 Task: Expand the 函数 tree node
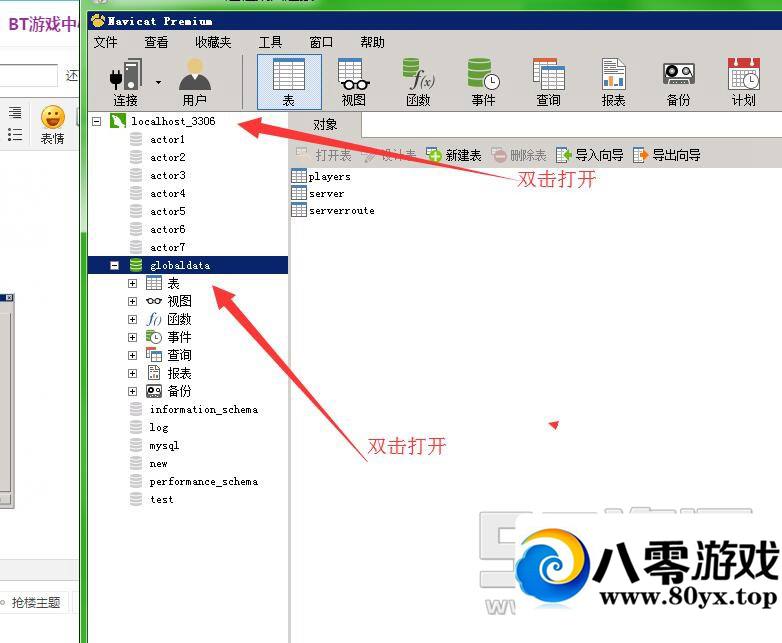132,319
